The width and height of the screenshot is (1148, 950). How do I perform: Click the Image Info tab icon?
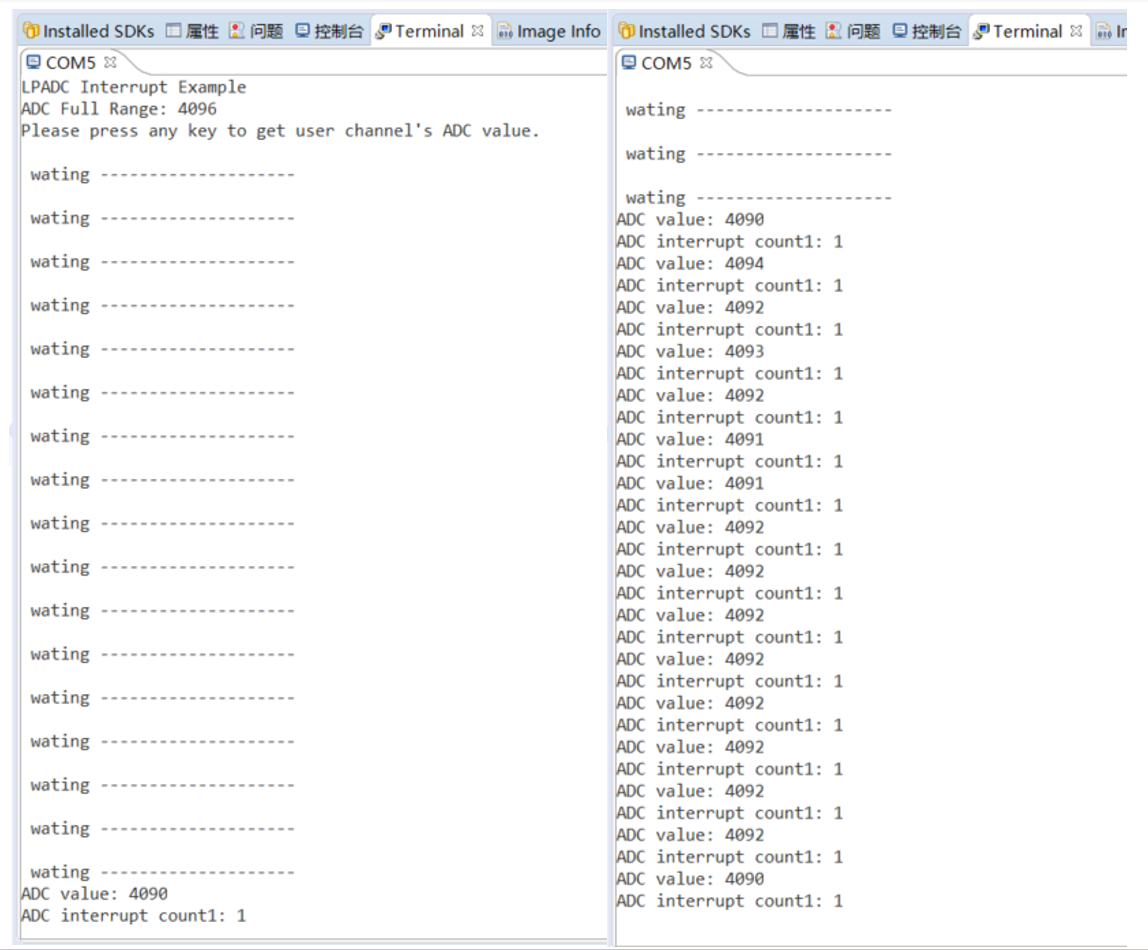pyautogui.click(x=505, y=32)
